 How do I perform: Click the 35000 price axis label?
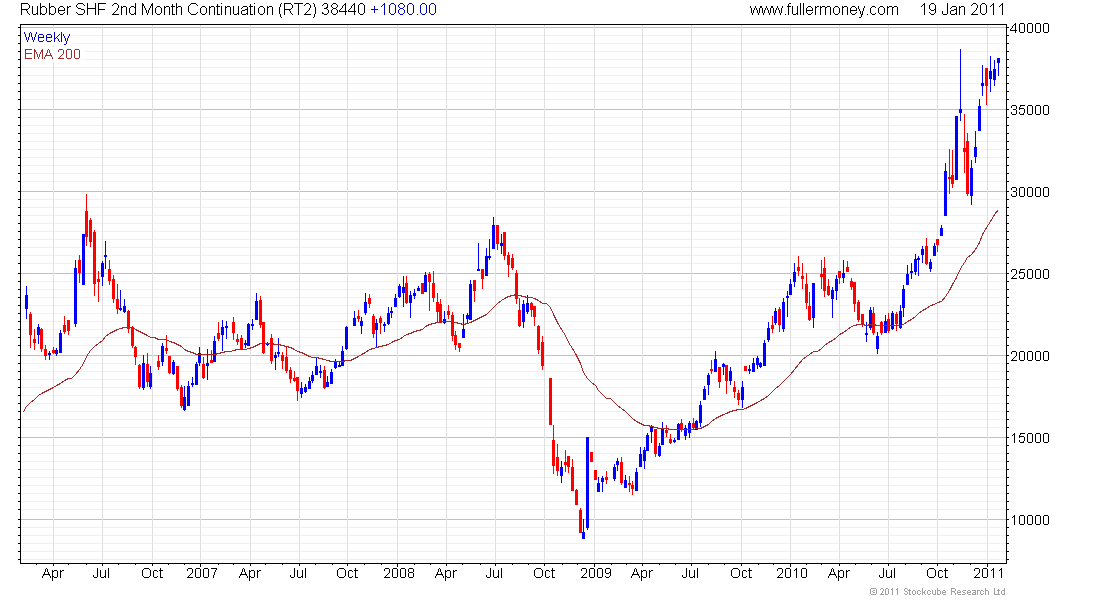(x=1031, y=110)
